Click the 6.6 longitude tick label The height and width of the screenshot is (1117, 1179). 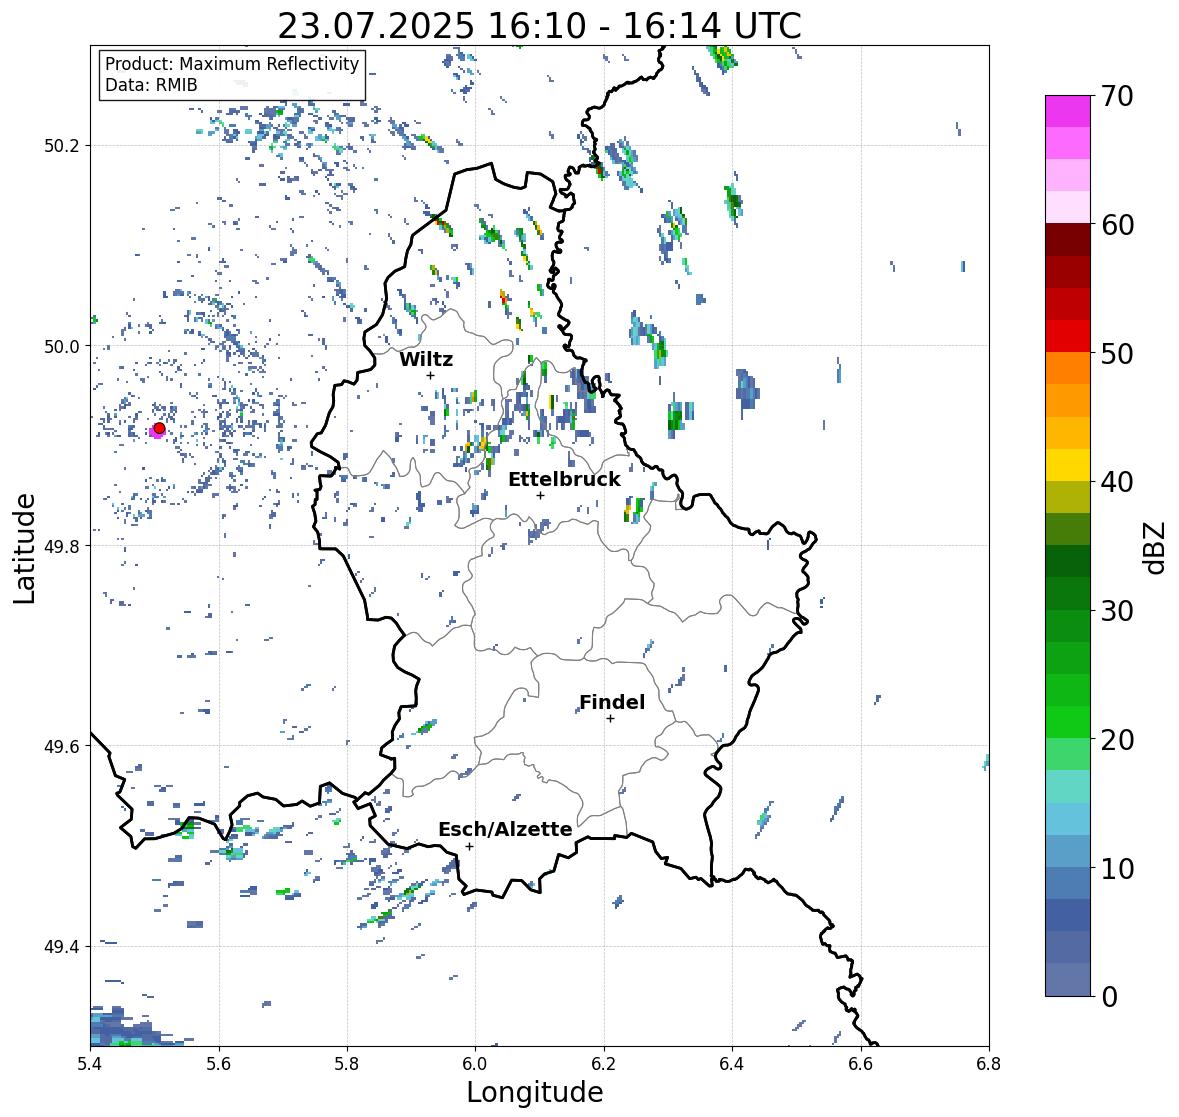[x=861, y=1063]
